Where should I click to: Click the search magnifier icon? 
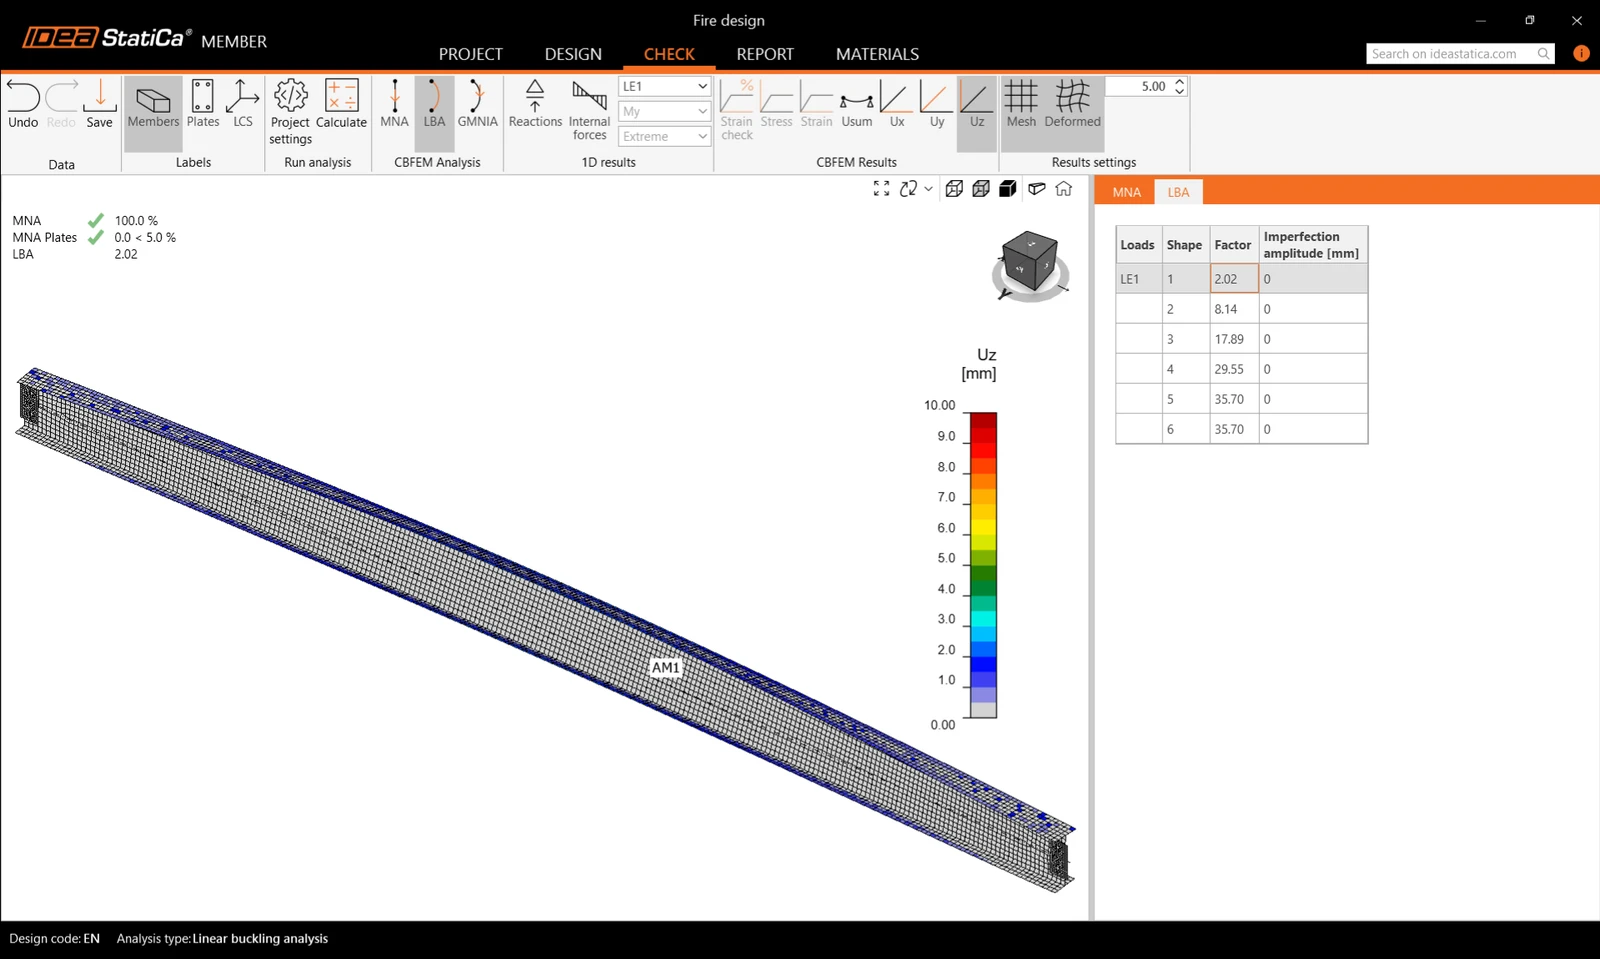point(1544,54)
